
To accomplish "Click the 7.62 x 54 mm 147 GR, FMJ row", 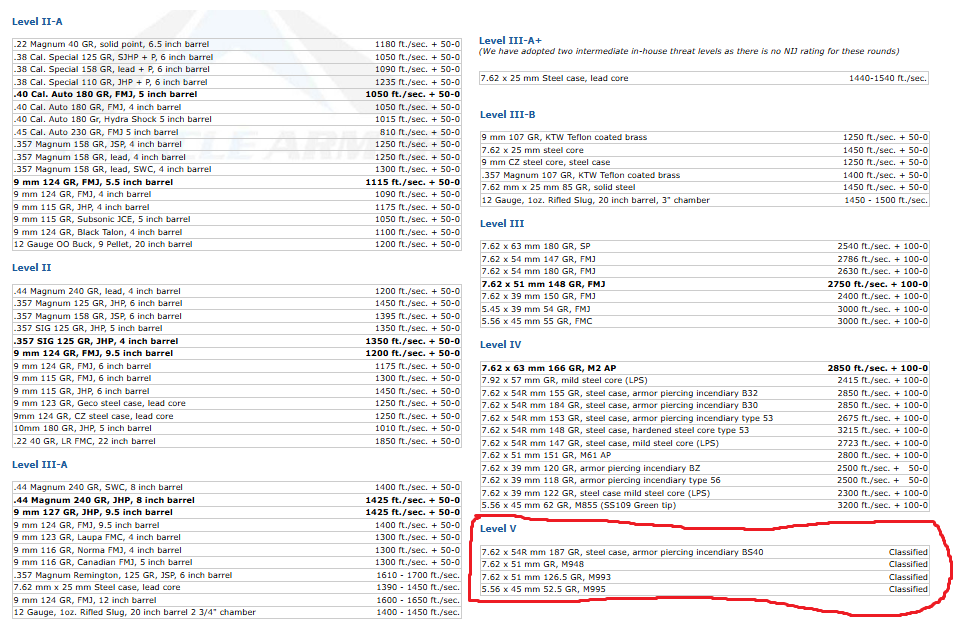I will point(705,259).
